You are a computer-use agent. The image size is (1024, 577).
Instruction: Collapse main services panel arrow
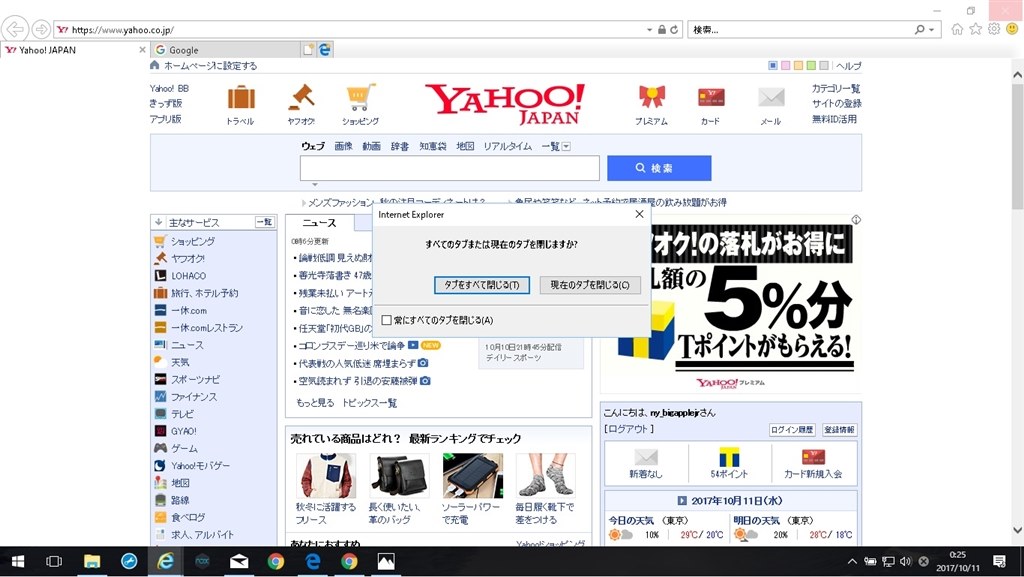(x=159, y=223)
